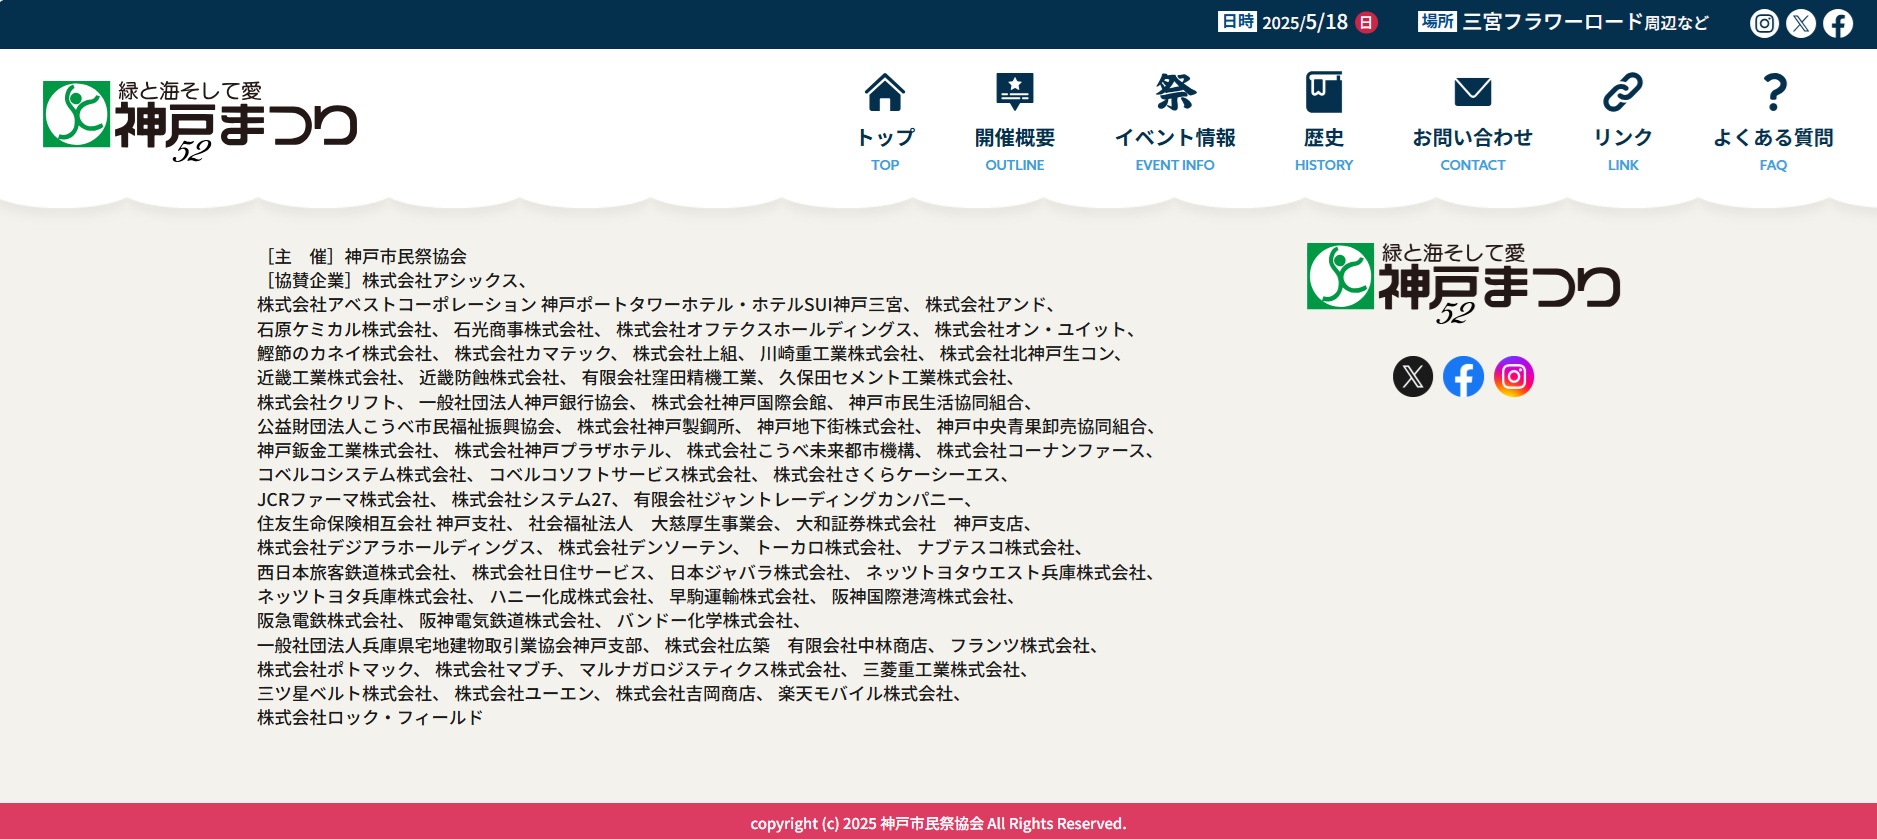The image size is (1877, 839).
Task: Select sponsor 株式会社アシックス
Action: click(441, 281)
